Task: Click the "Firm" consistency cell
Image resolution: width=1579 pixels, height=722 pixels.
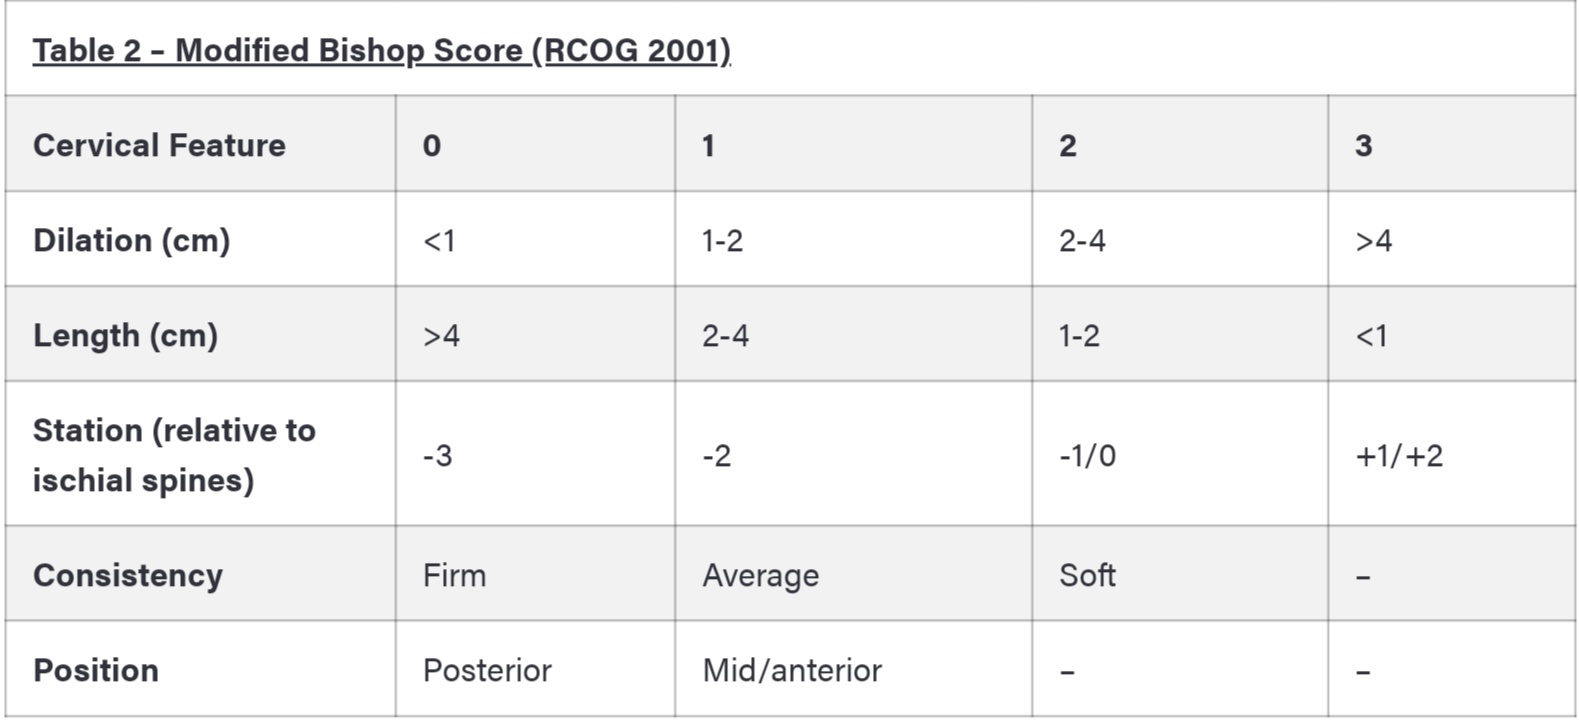Action: [454, 576]
